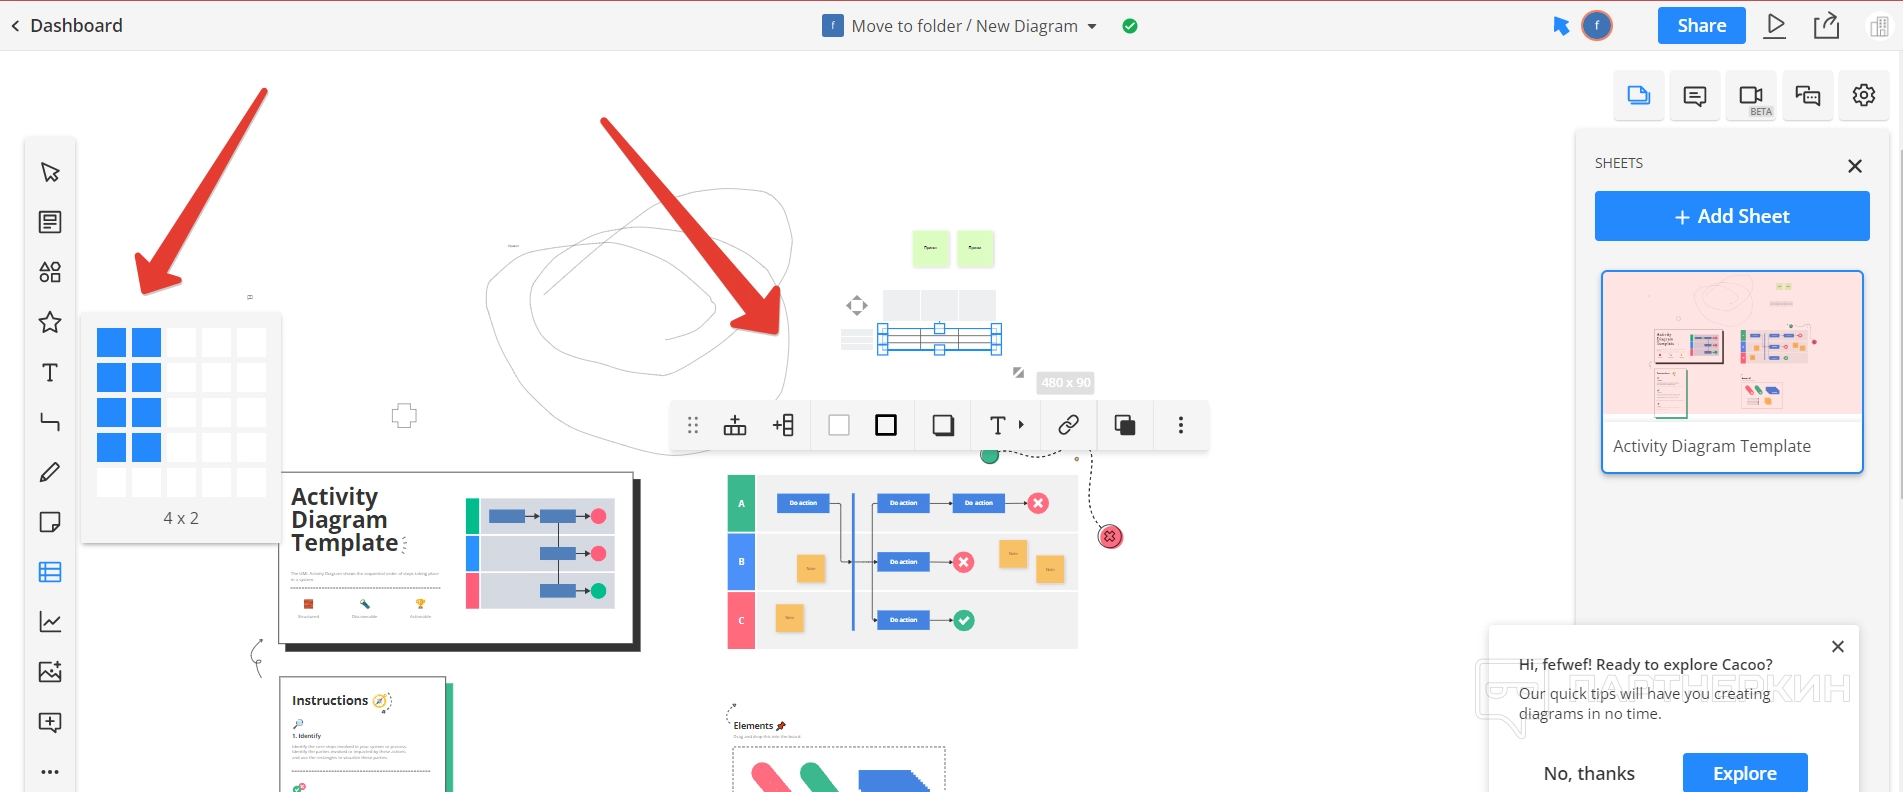
Task: Select the pencil freehand drawing tool
Action: tap(50, 472)
